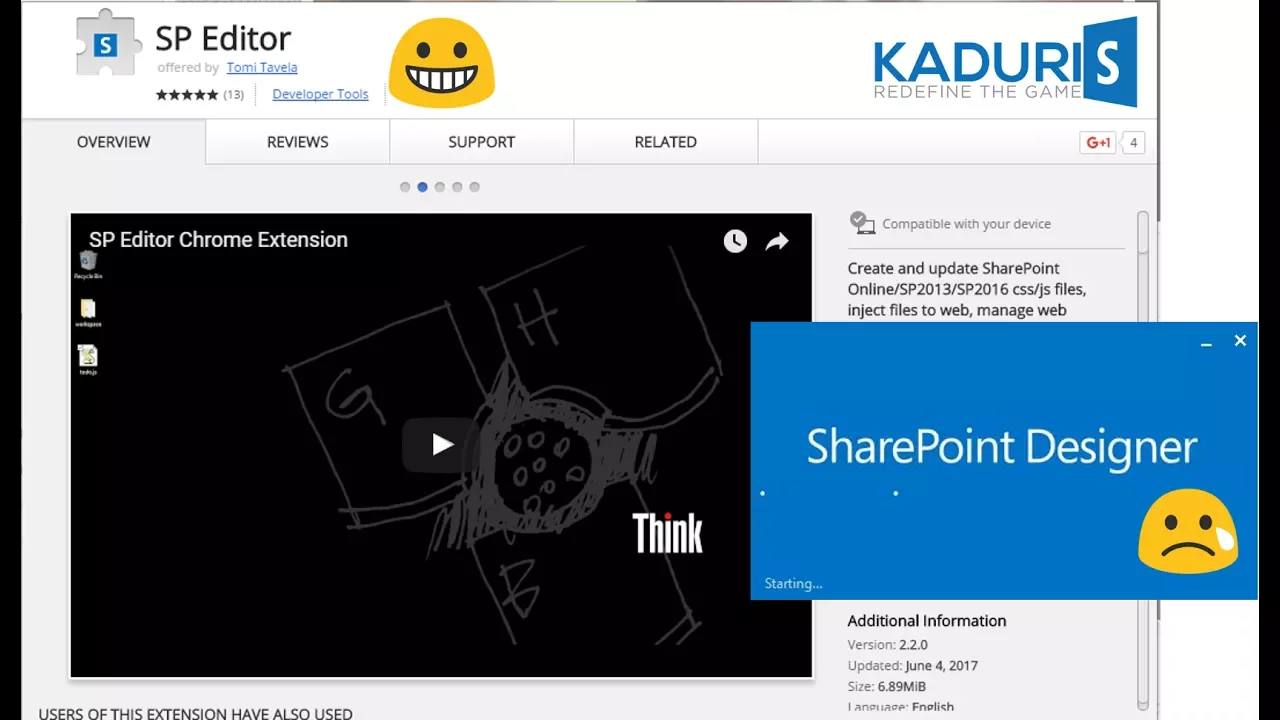Click the 'Version: 2.2.0' text
This screenshot has width=1280, height=720.
(888, 645)
